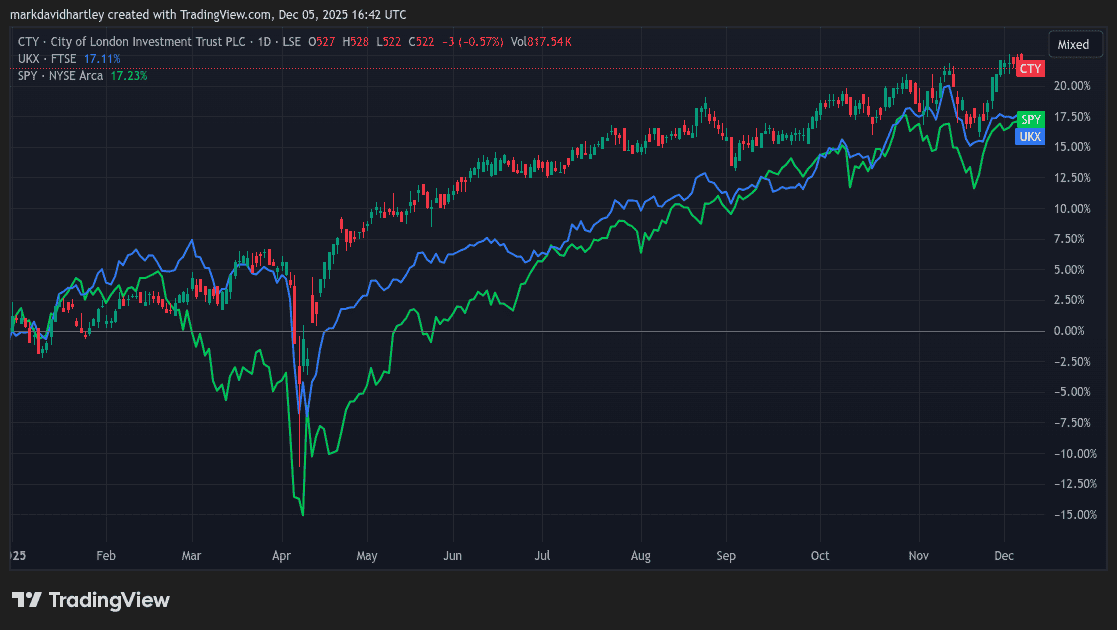Open the Mixed price scale mode selector
Screen dimensions: 1117x630
point(1075,44)
